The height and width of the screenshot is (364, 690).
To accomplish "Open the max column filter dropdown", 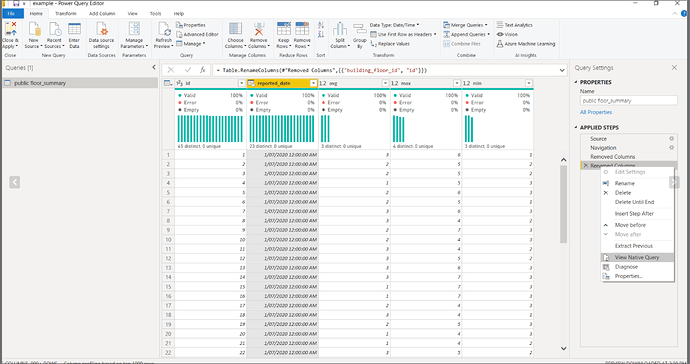I will click(457, 83).
